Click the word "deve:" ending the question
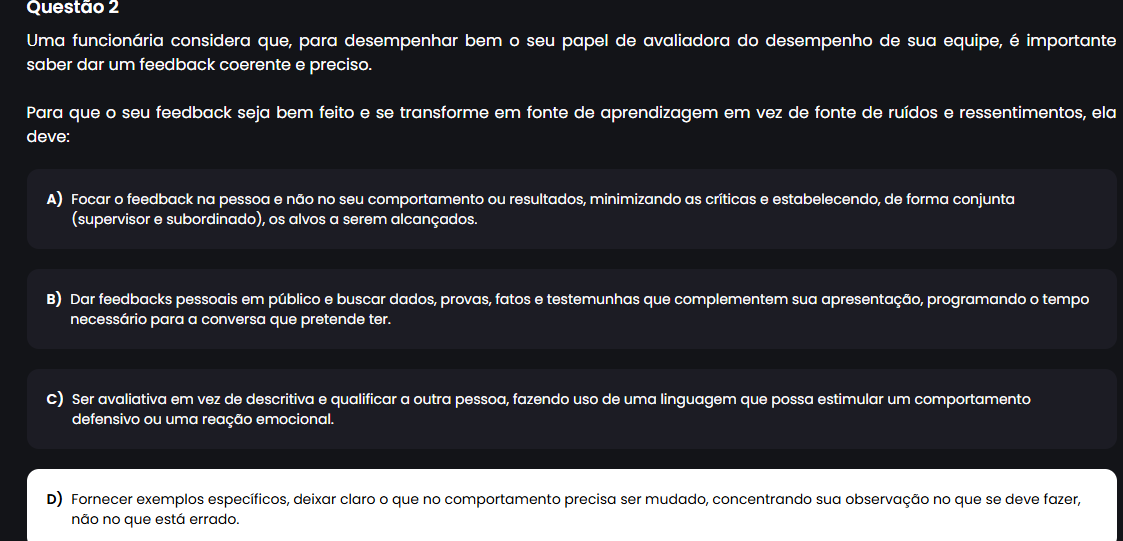 point(48,135)
